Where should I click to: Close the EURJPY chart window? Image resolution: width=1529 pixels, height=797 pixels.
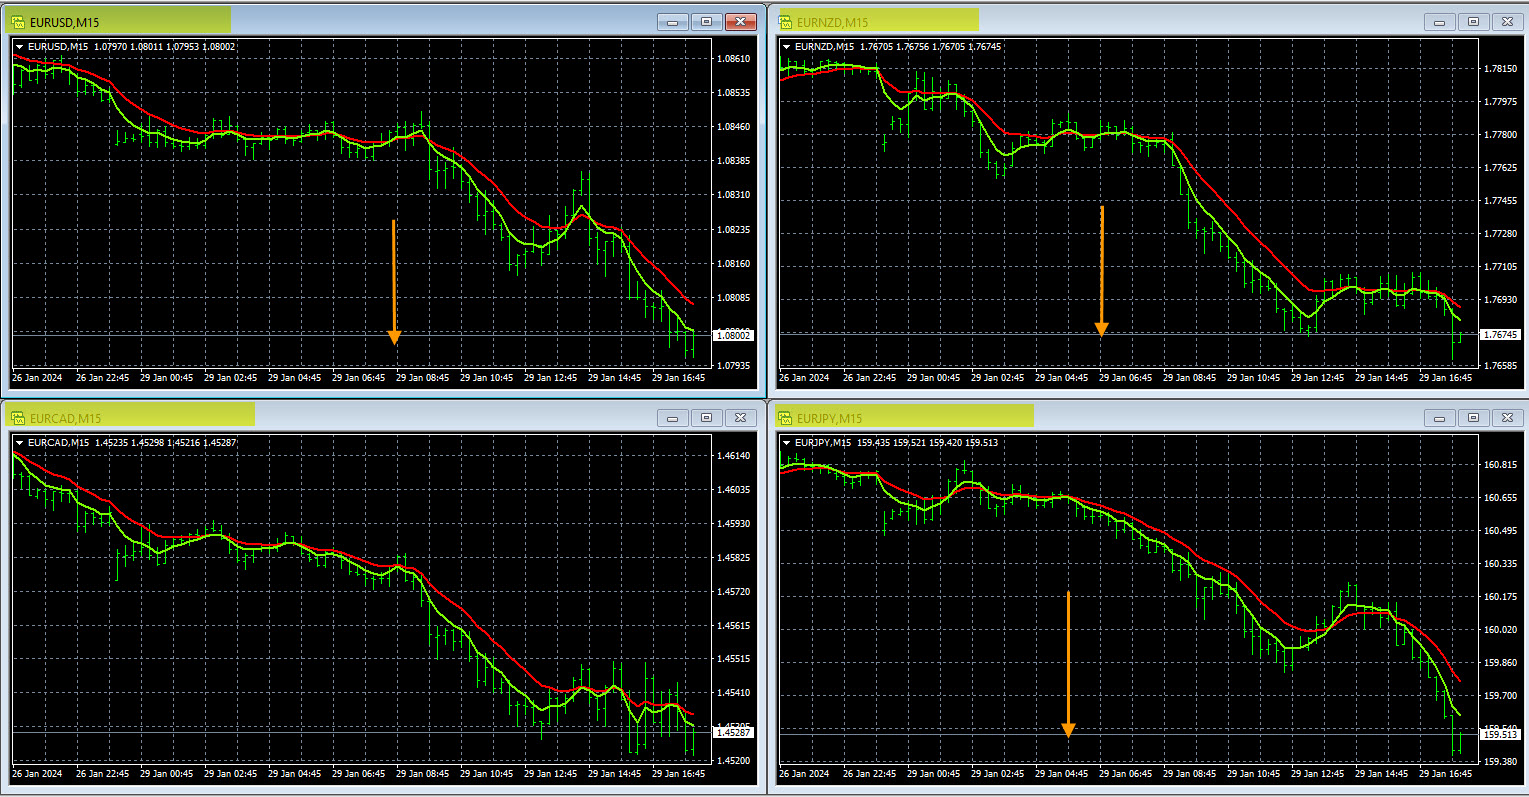click(1507, 417)
